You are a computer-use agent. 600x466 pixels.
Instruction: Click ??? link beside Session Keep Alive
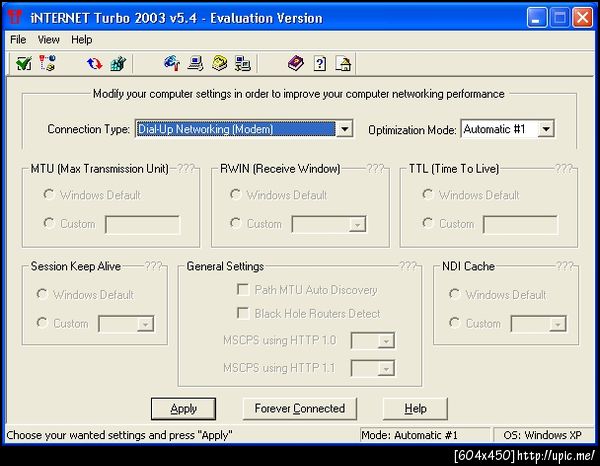tap(153, 266)
